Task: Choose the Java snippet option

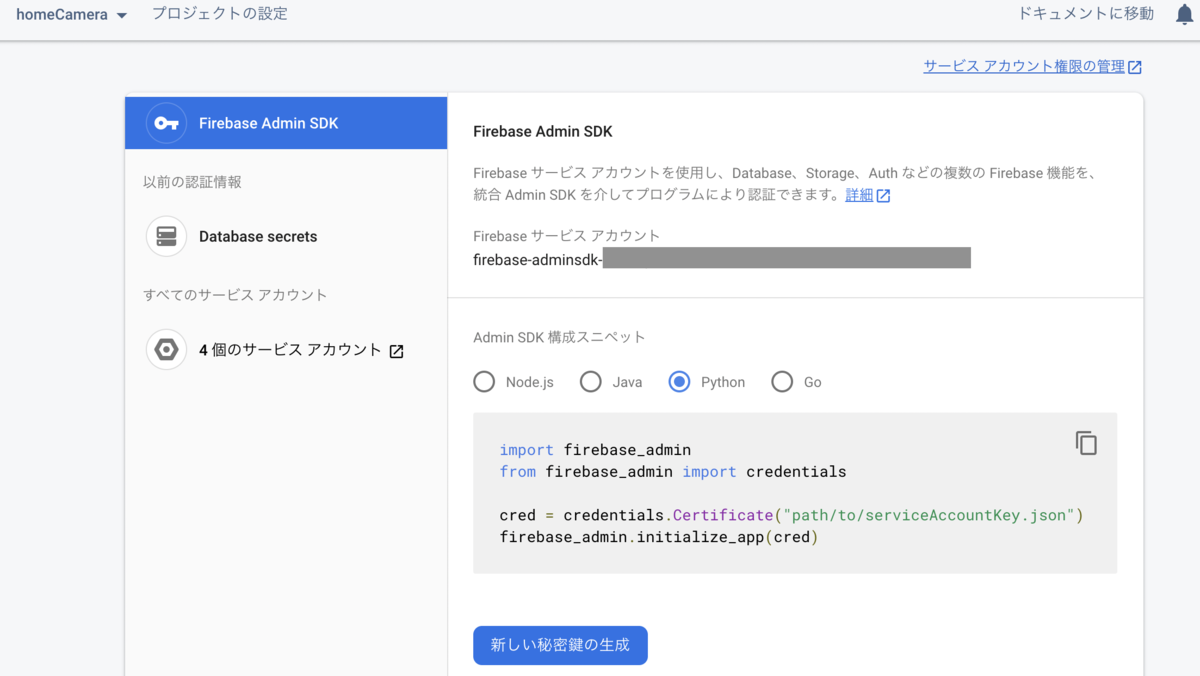Action: pos(591,382)
